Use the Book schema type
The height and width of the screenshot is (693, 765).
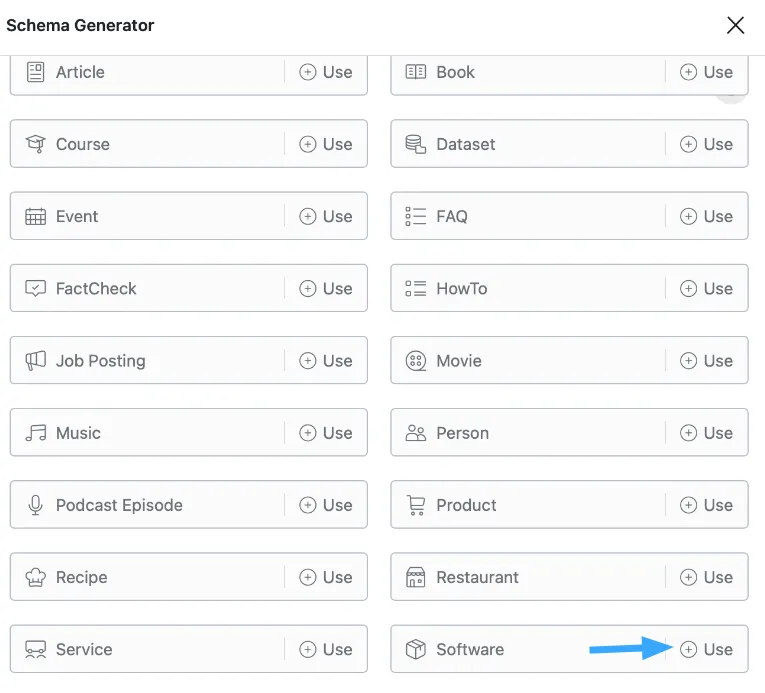coord(706,72)
